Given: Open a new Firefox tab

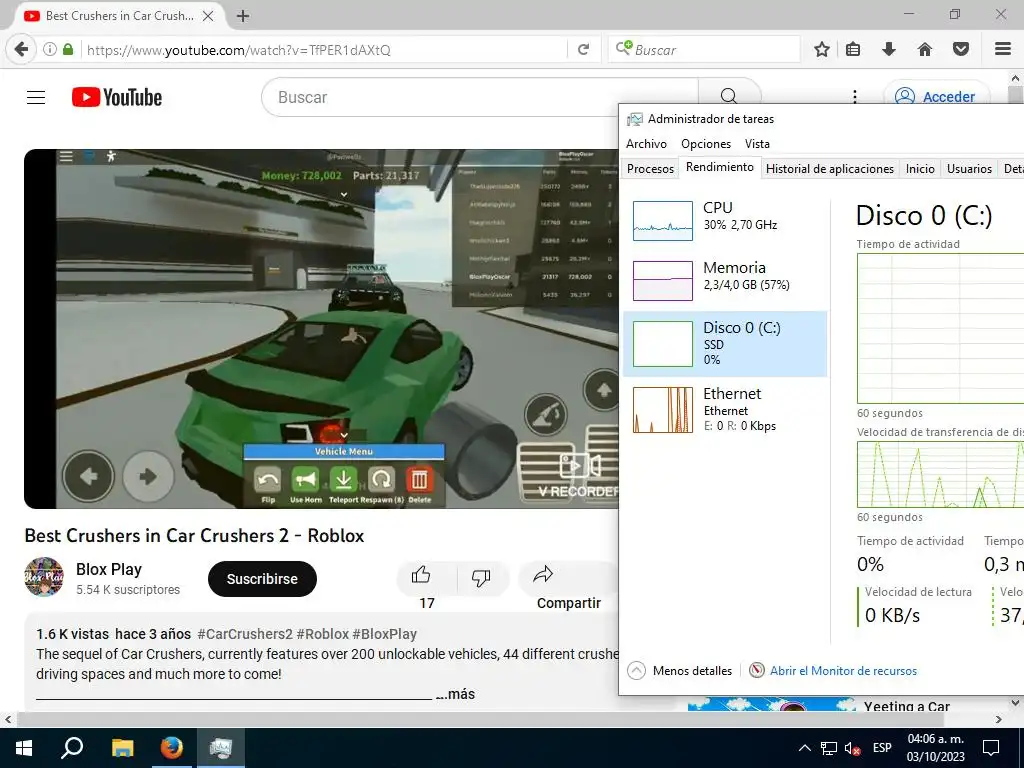Looking at the screenshot, I should (x=243, y=16).
